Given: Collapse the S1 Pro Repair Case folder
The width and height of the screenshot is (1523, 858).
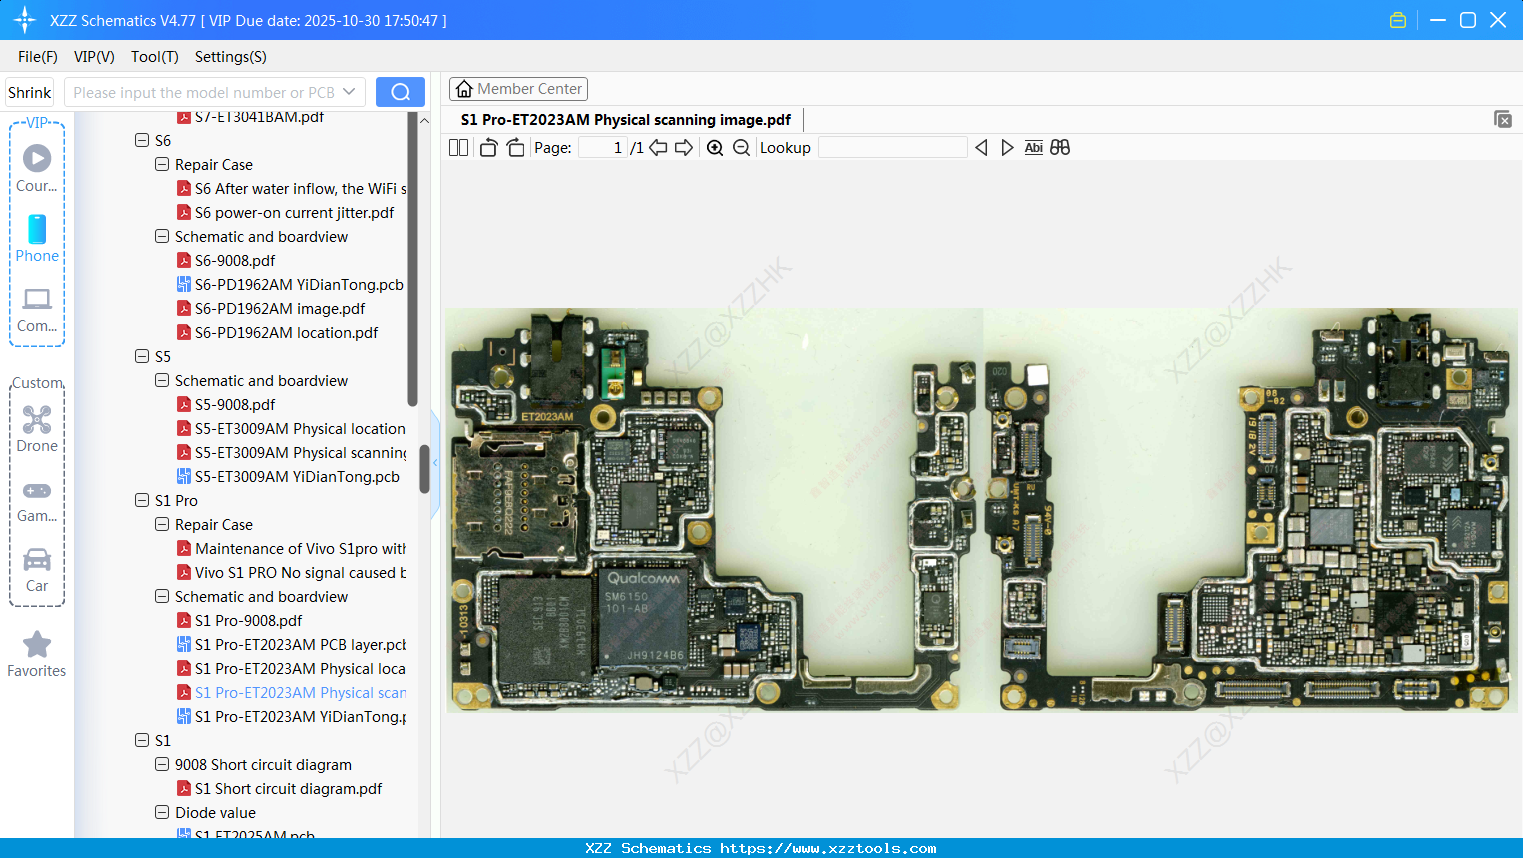Looking at the screenshot, I should pyautogui.click(x=162, y=524).
